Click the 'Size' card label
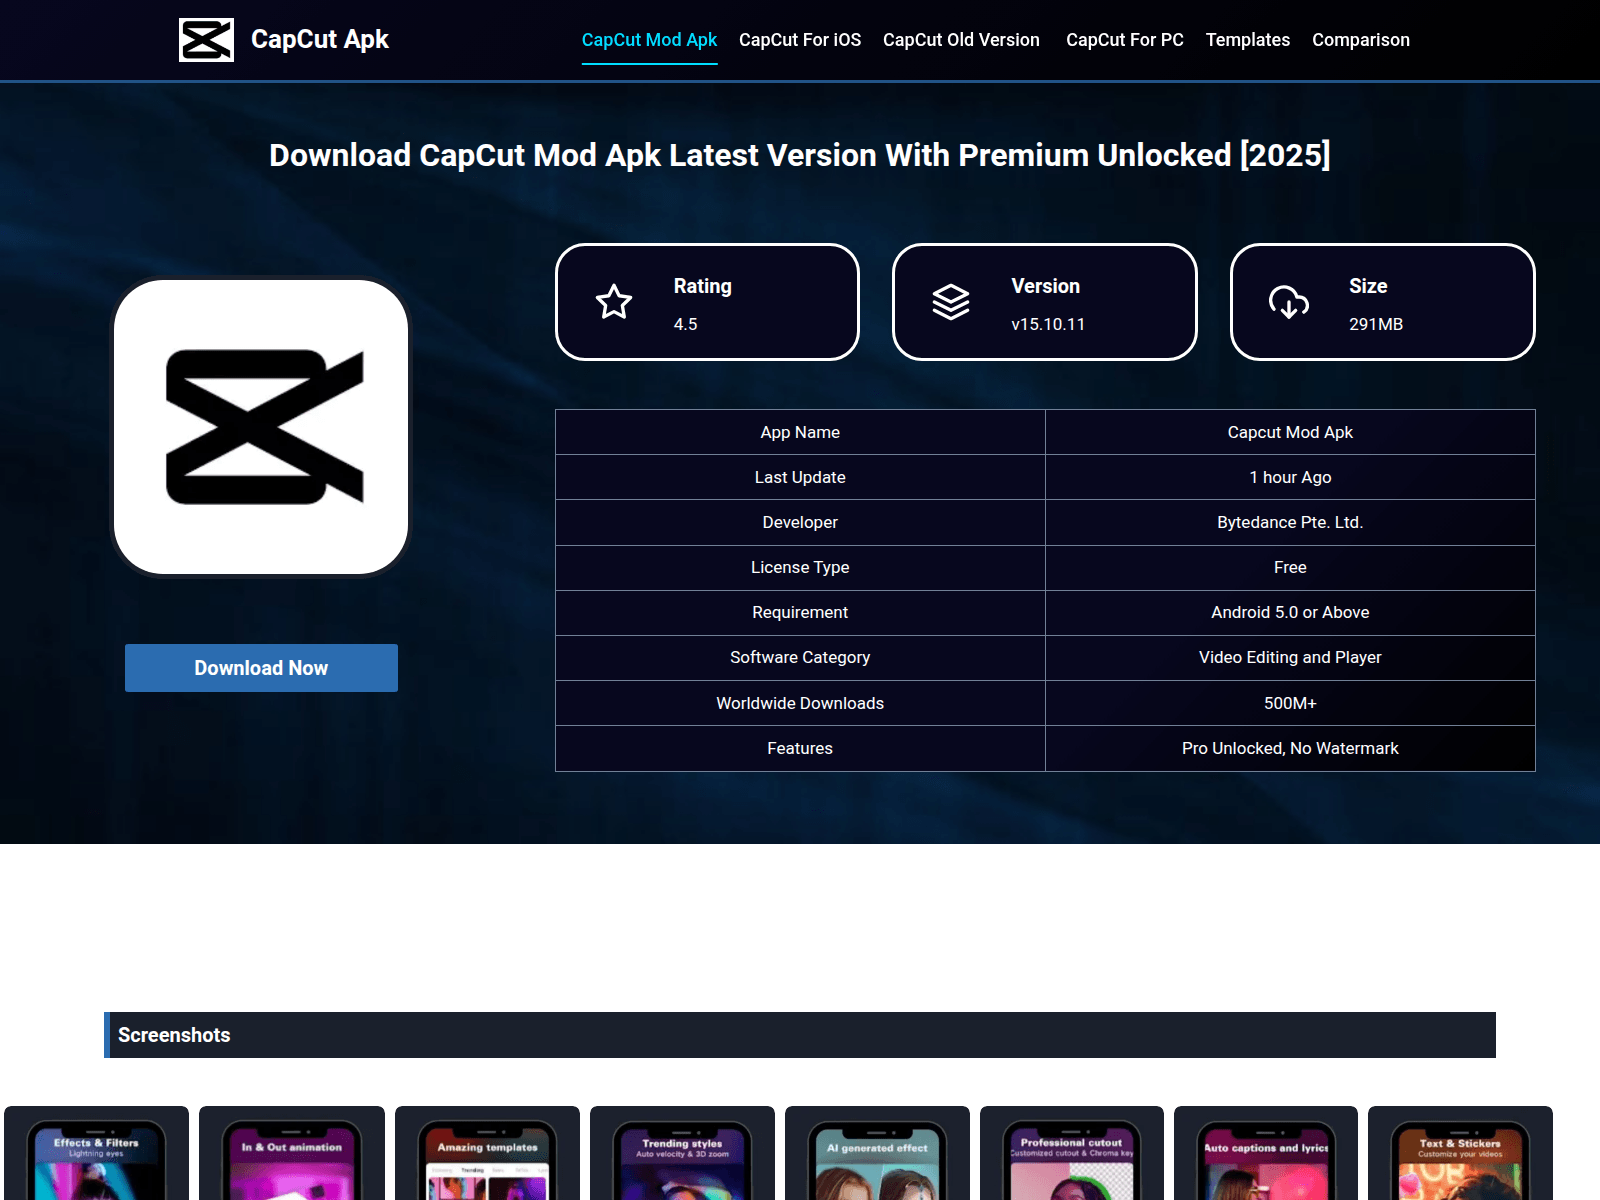Screen dimensions: 1600x1200 click(x=1368, y=286)
